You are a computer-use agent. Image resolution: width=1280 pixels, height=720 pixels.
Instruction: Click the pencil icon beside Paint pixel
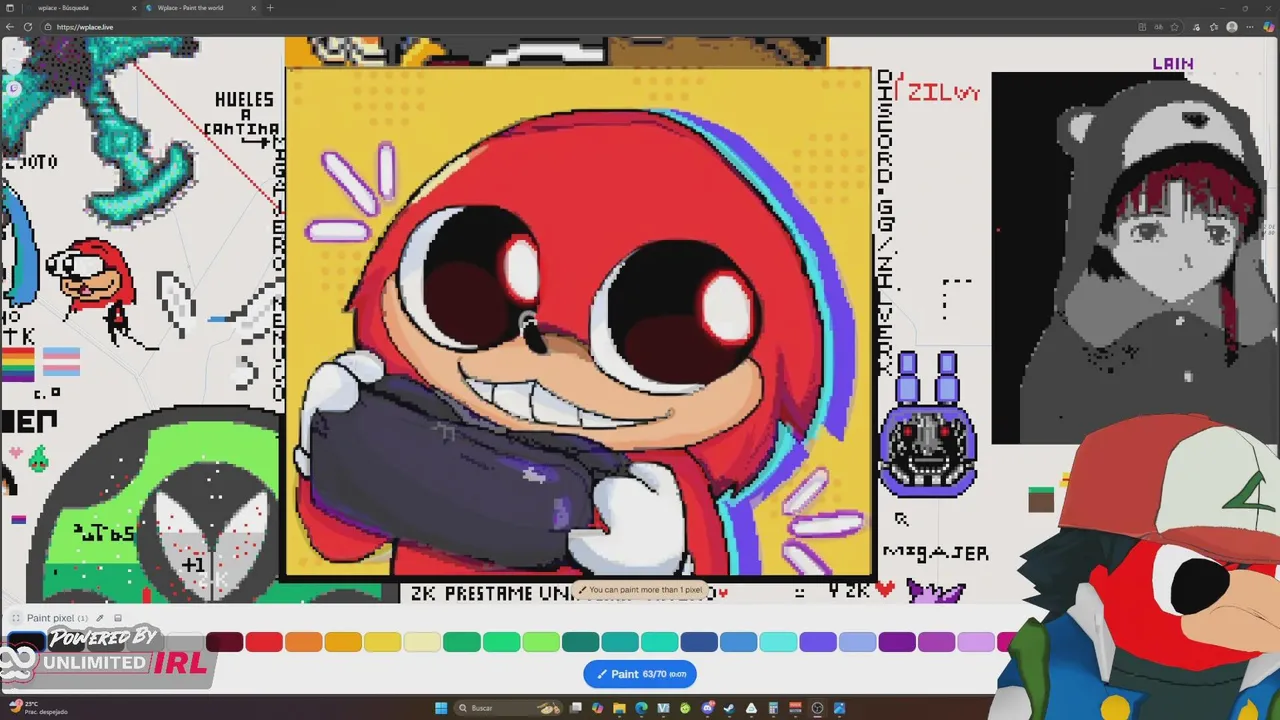[100, 618]
